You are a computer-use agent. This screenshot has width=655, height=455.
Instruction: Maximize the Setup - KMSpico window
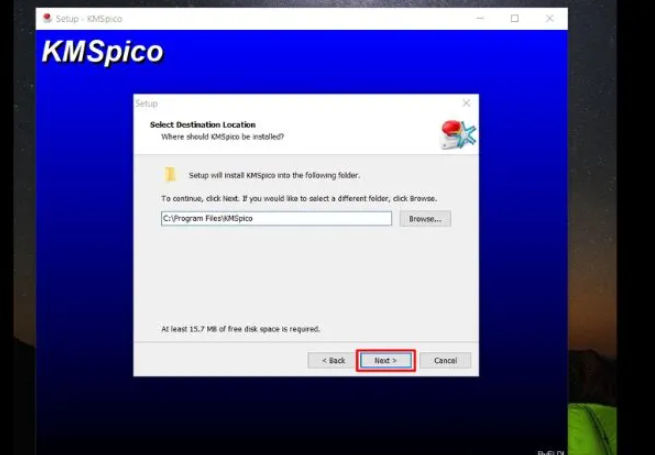tap(514, 18)
